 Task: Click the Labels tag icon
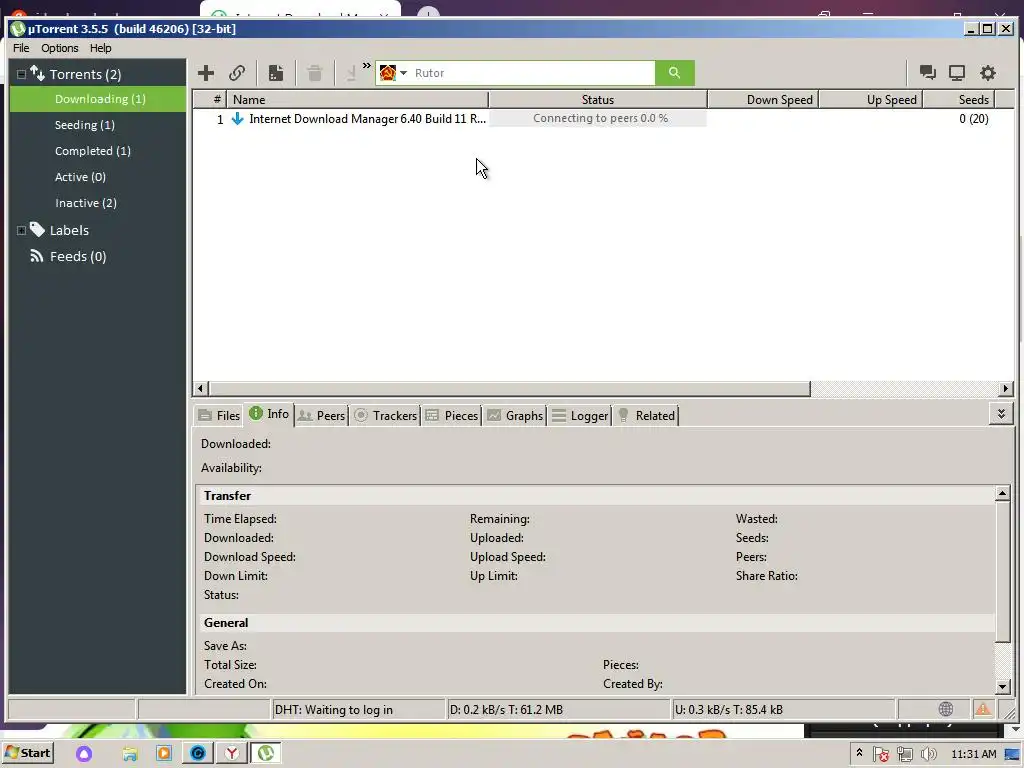pyautogui.click(x=37, y=230)
